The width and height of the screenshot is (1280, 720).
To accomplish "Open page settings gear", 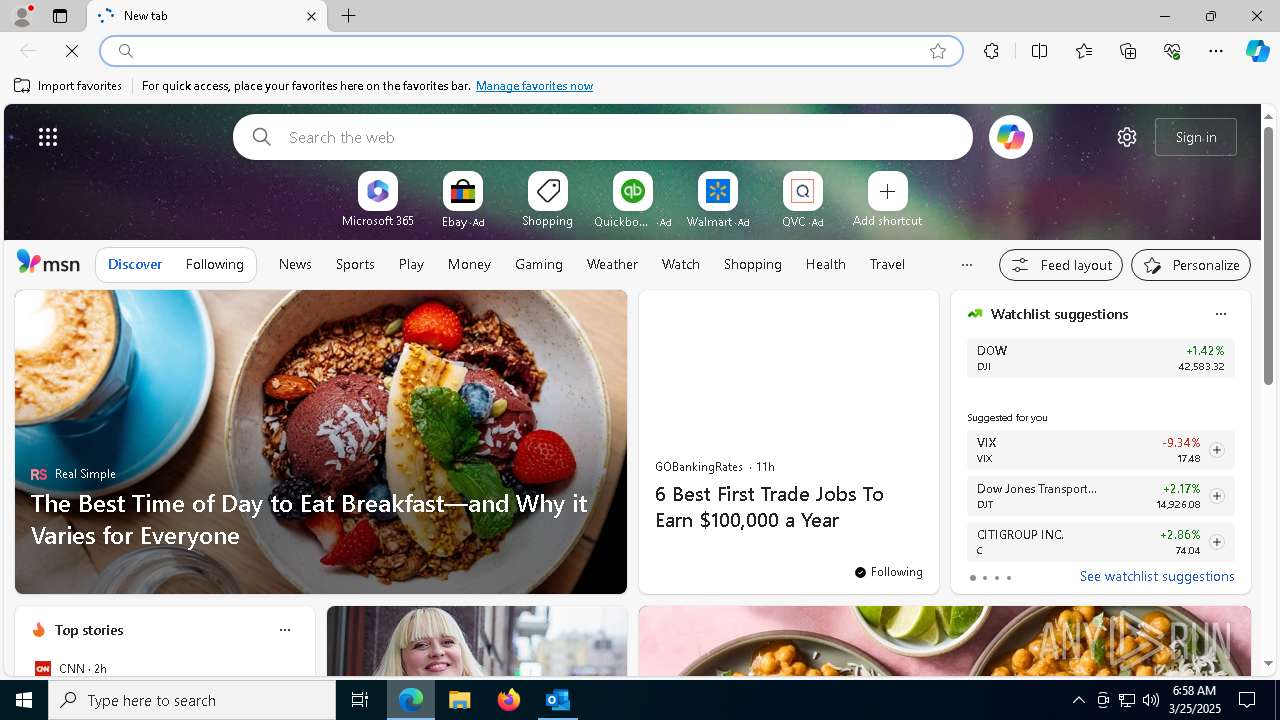I will pyautogui.click(x=1127, y=137).
